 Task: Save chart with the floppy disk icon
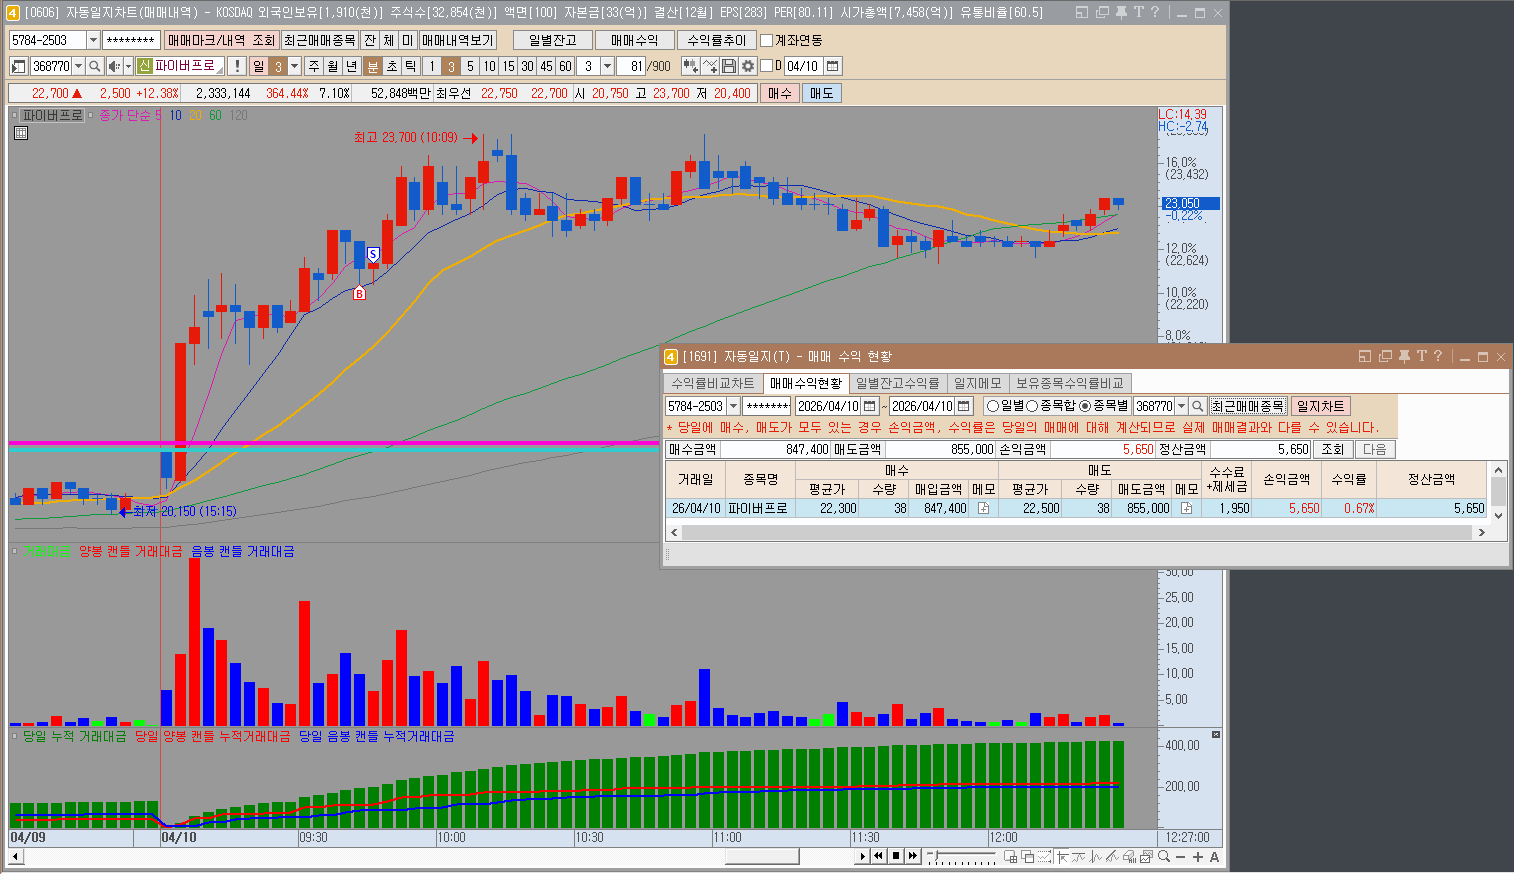pos(729,66)
